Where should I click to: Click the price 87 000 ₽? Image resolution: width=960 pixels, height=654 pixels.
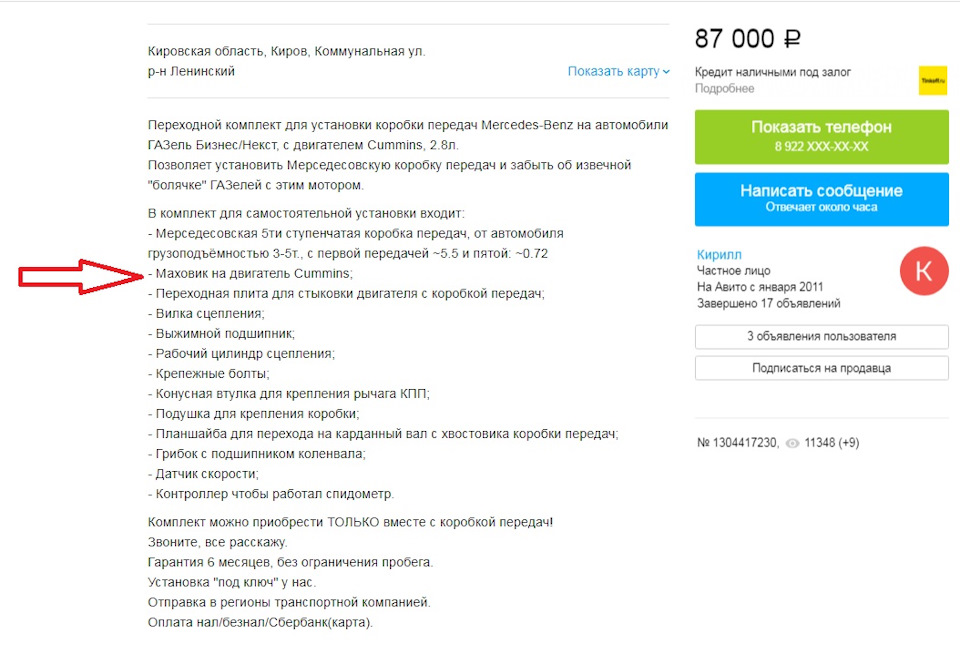(747, 38)
